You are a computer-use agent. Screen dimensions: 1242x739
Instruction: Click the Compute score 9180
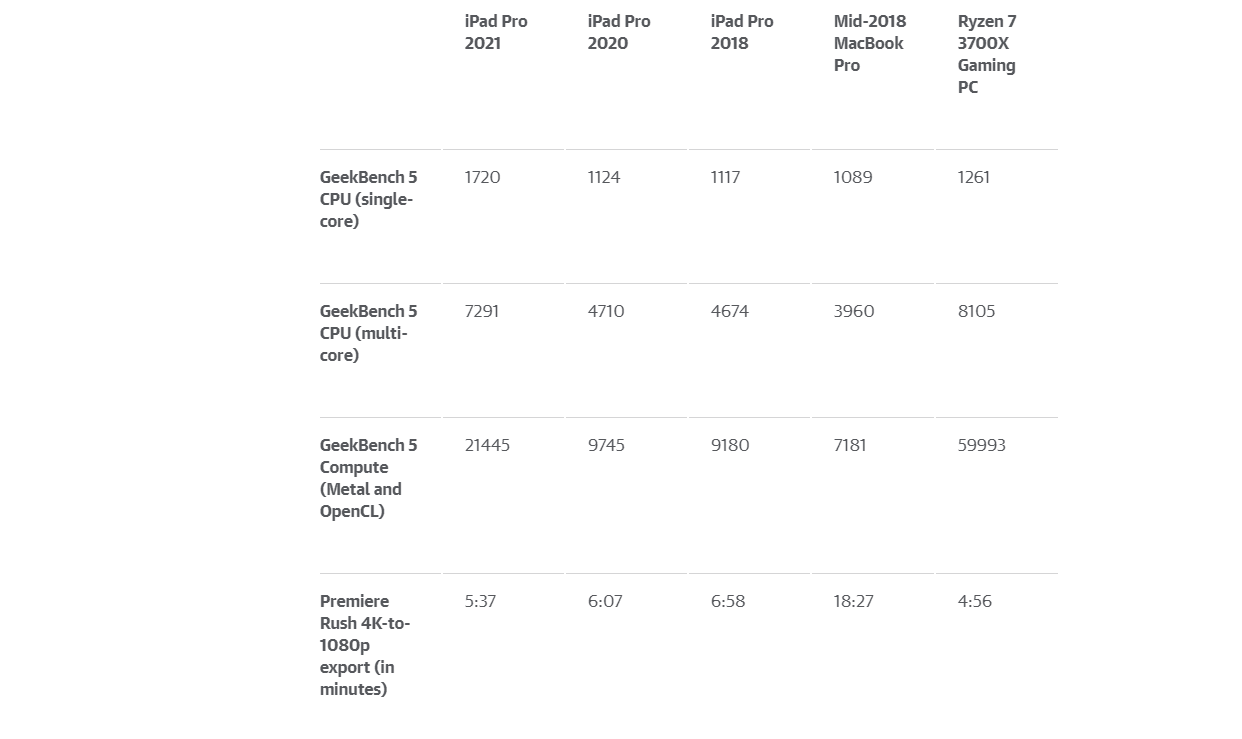(x=730, y=445)
